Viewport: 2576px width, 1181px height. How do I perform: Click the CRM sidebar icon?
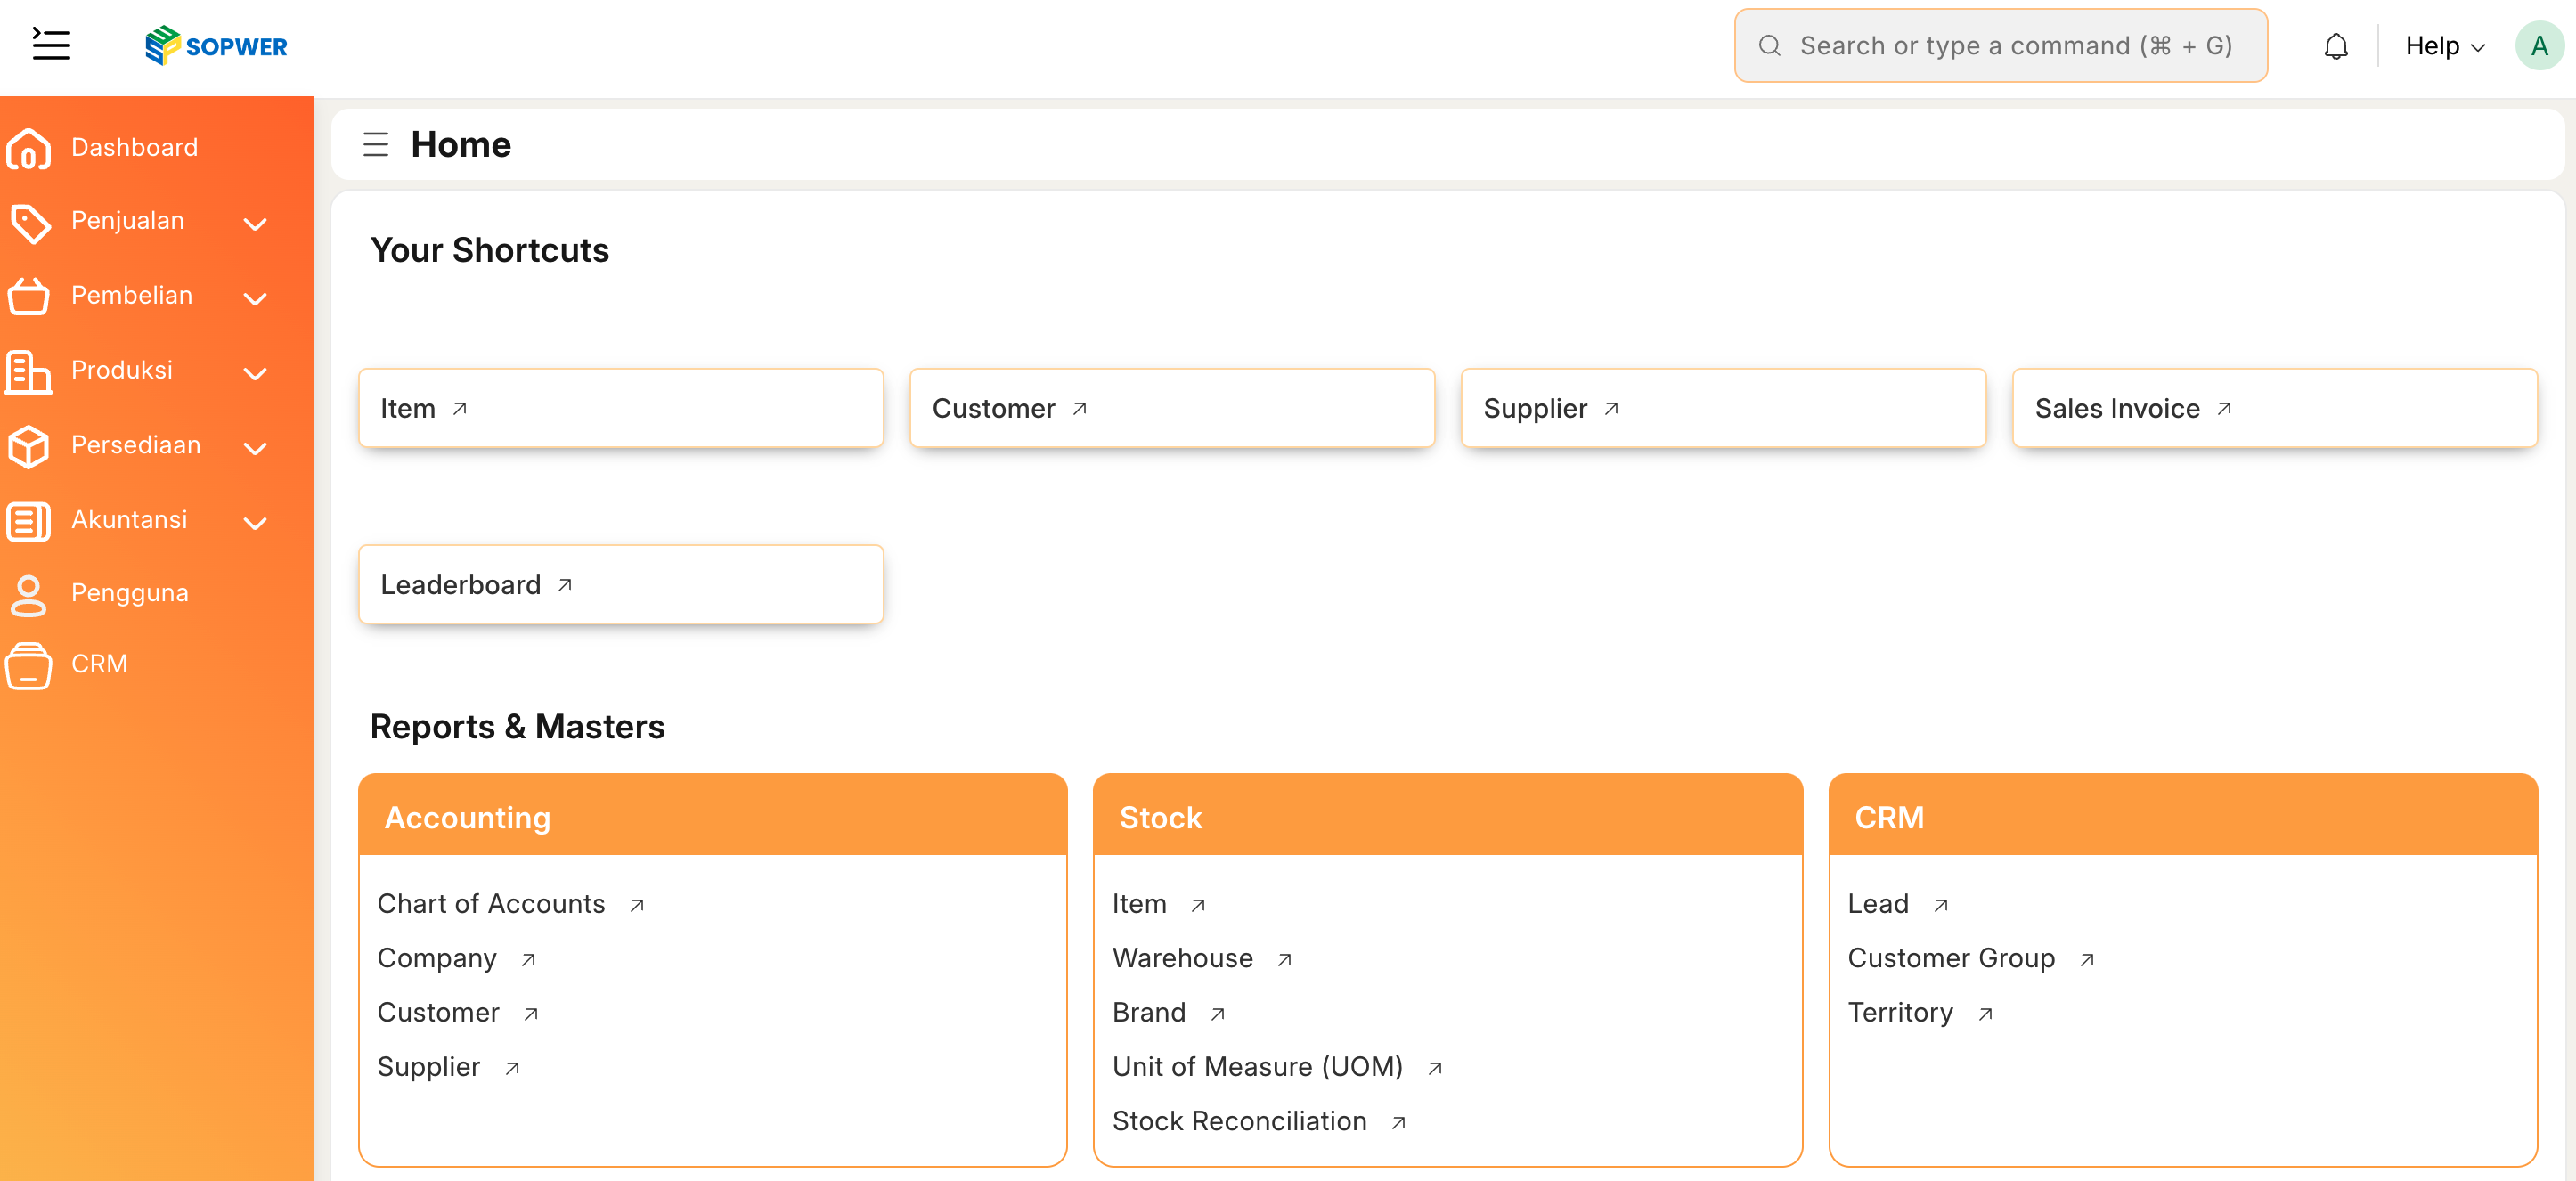click(x=28, y=665)
